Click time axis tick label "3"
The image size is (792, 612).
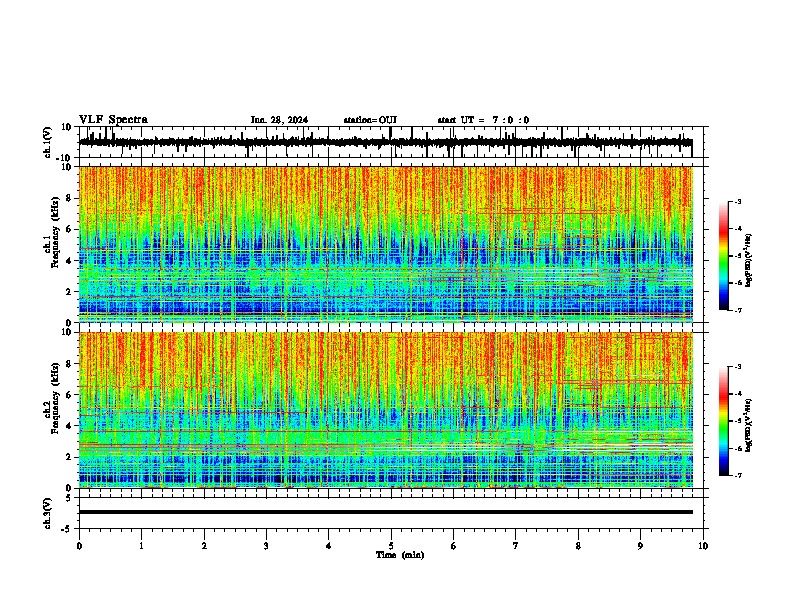[x=266, y=546]
